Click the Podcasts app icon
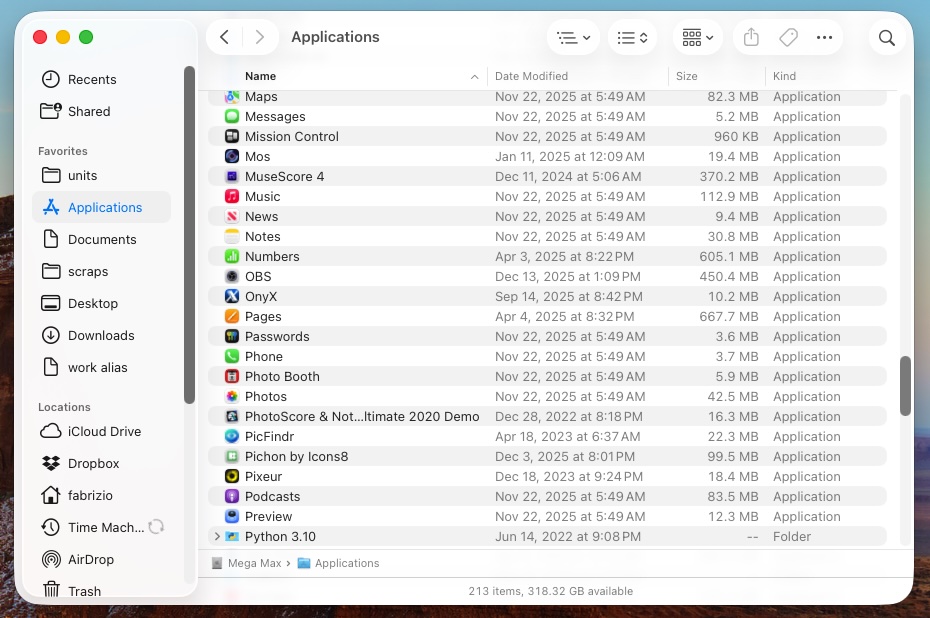The width and height of the screenshot is (930, 618). click(x=232, y=496)
